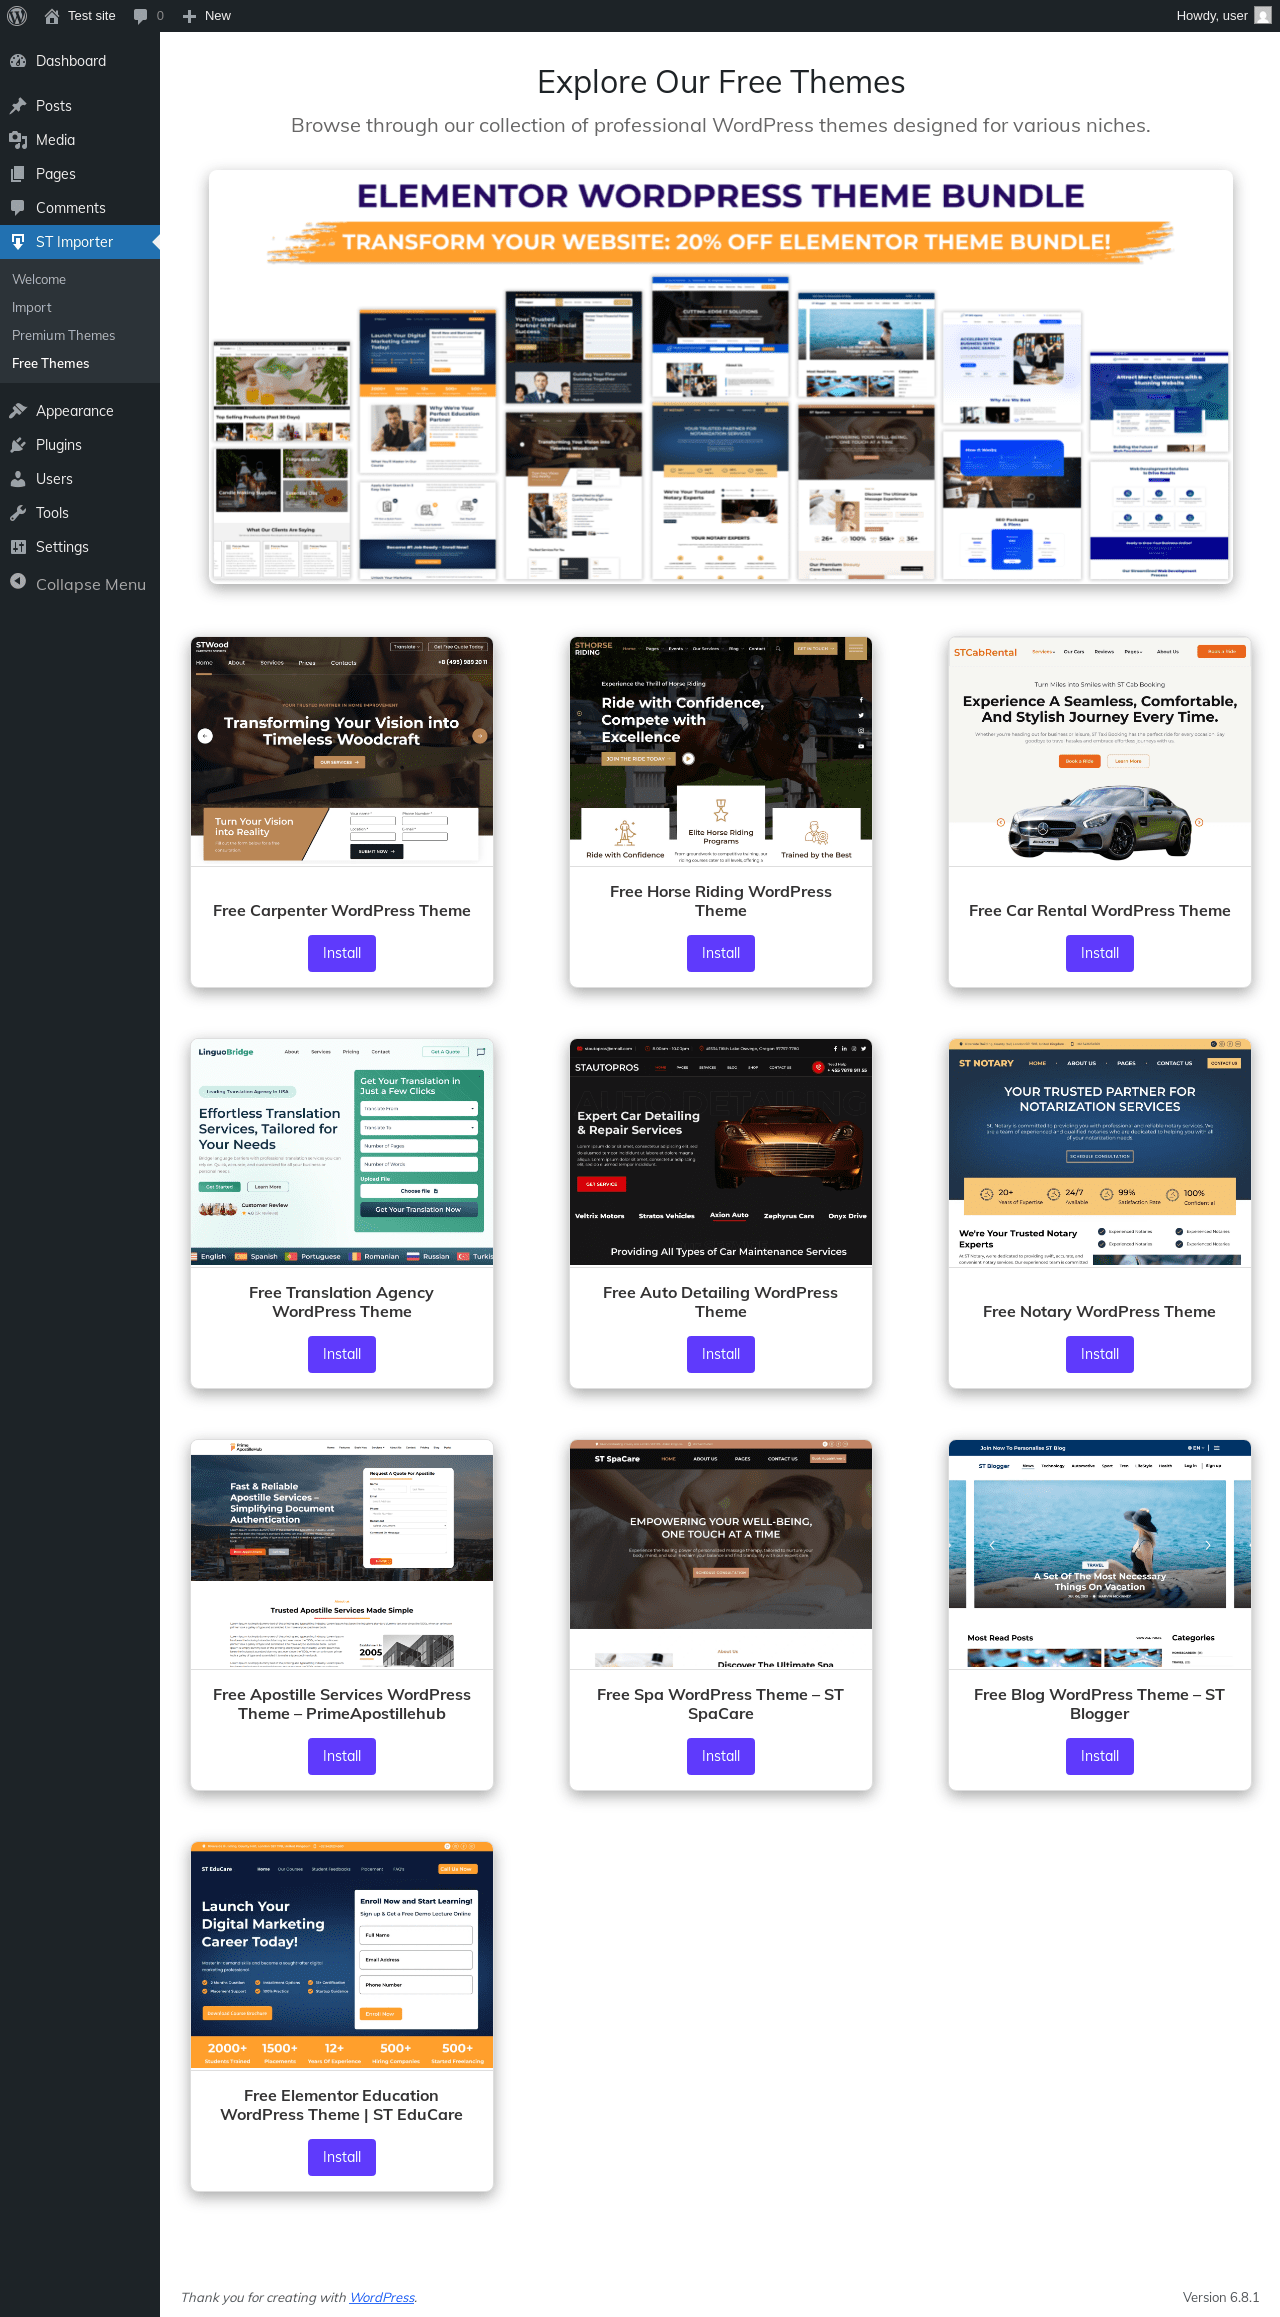Install the Free Auto Detailing theme
The image size is (1280, 2317).
tap(721, 1354)
